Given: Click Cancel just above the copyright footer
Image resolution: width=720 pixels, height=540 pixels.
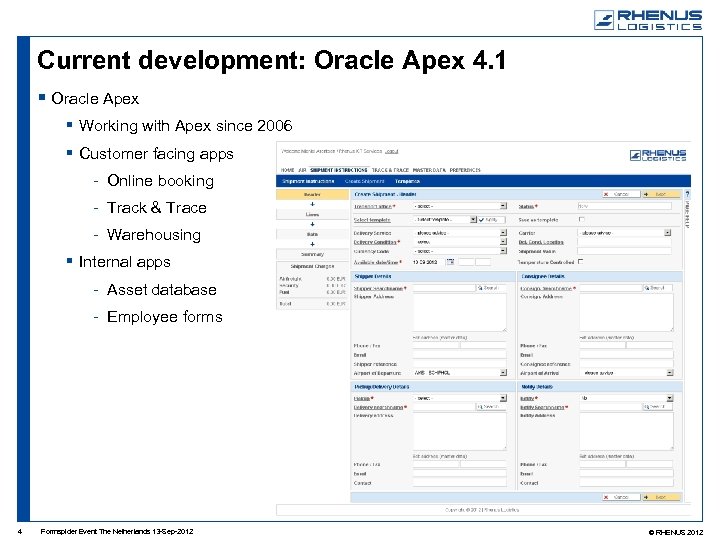Looking at the screenshot, I should pyautogui.click(x=620, y=497).
